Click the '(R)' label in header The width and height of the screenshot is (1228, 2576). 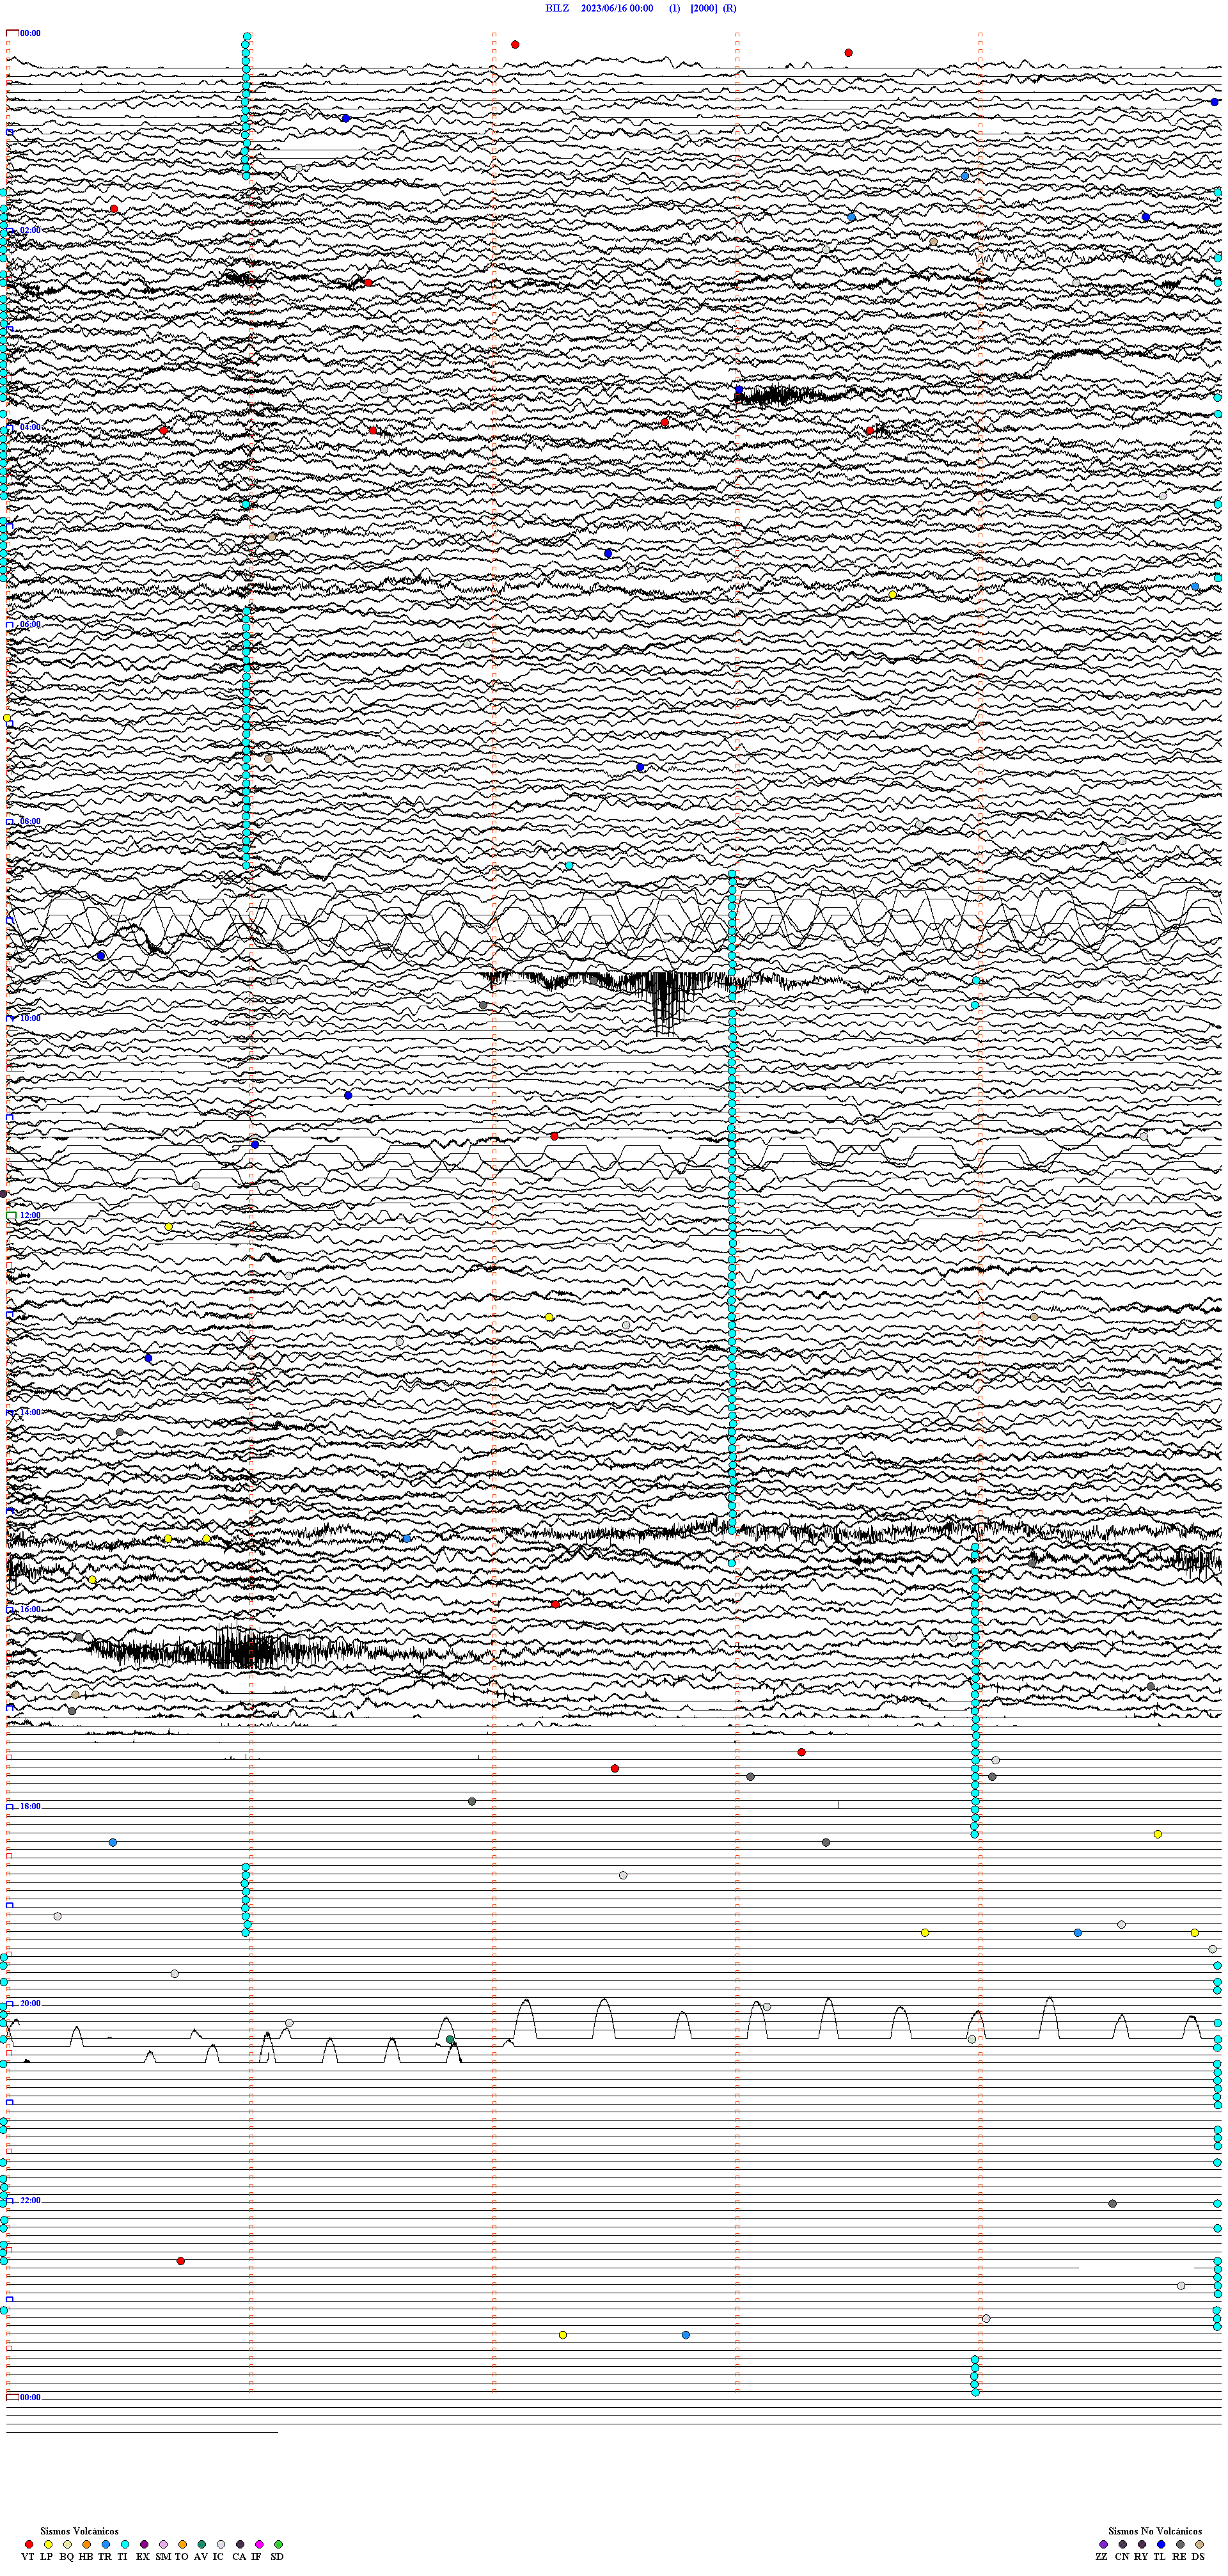click(730, 8)
